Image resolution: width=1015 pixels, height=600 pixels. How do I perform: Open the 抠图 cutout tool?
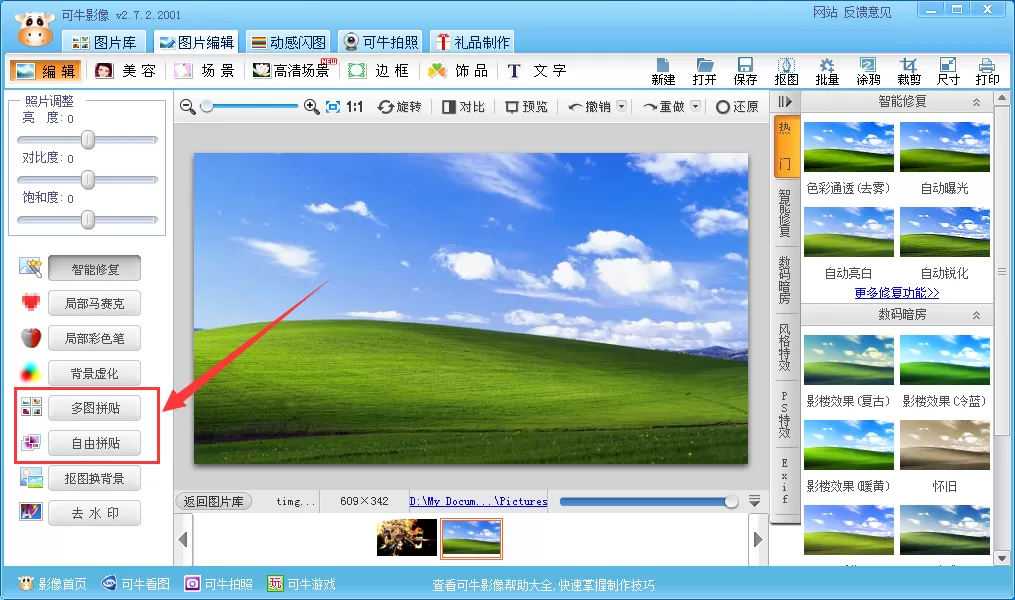coord(786,71)
